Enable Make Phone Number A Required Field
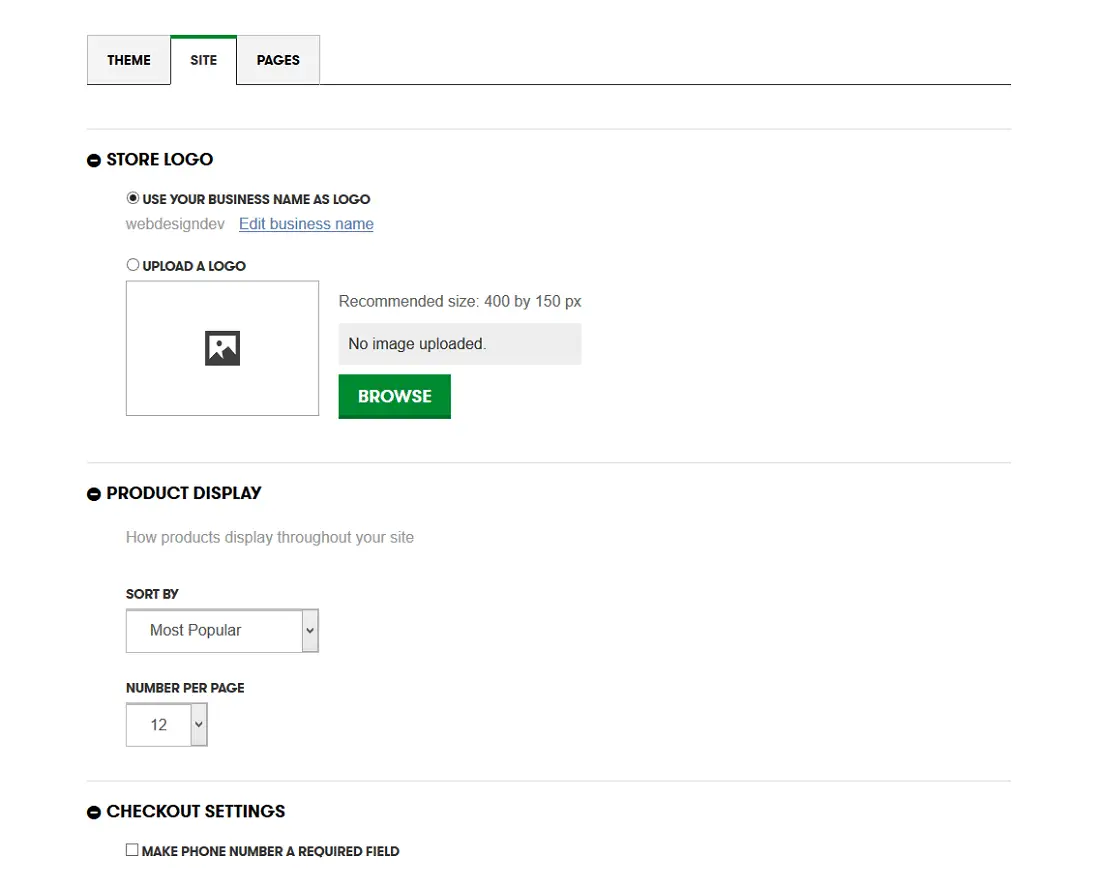Screen dimensions: 1100x887 click(x=132, y=850)
